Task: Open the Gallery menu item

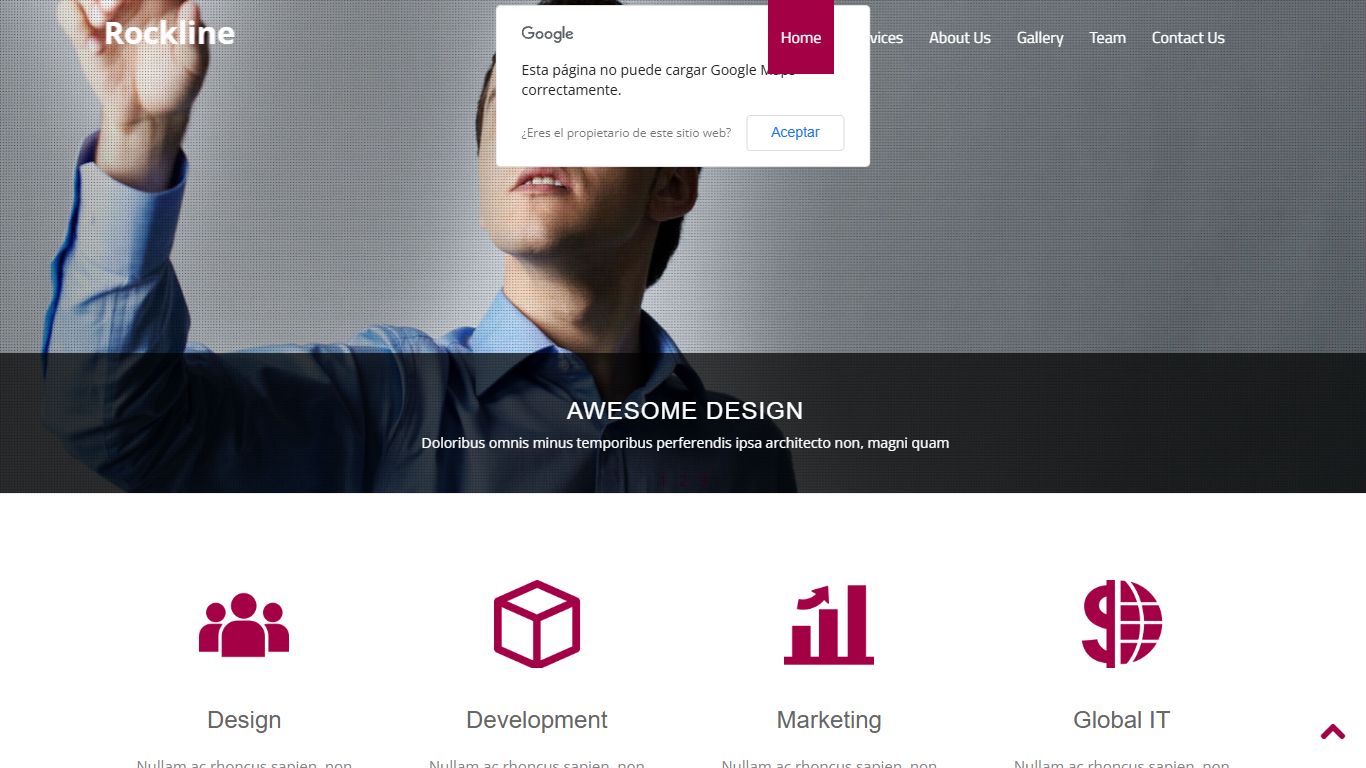Action: coord(1039,38)
